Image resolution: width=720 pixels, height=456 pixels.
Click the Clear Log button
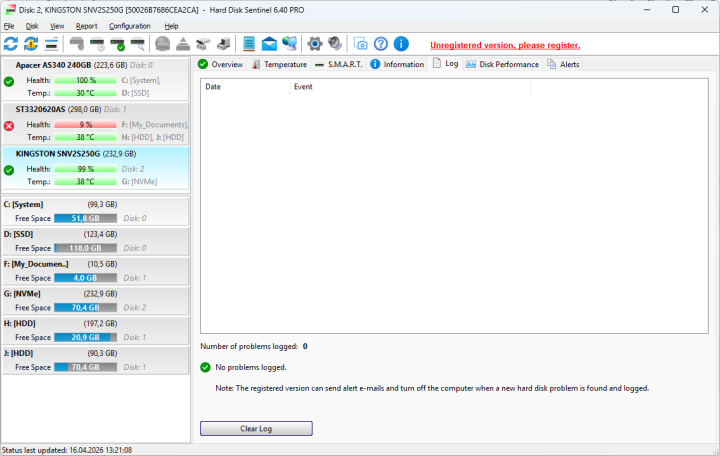(256, 428)
